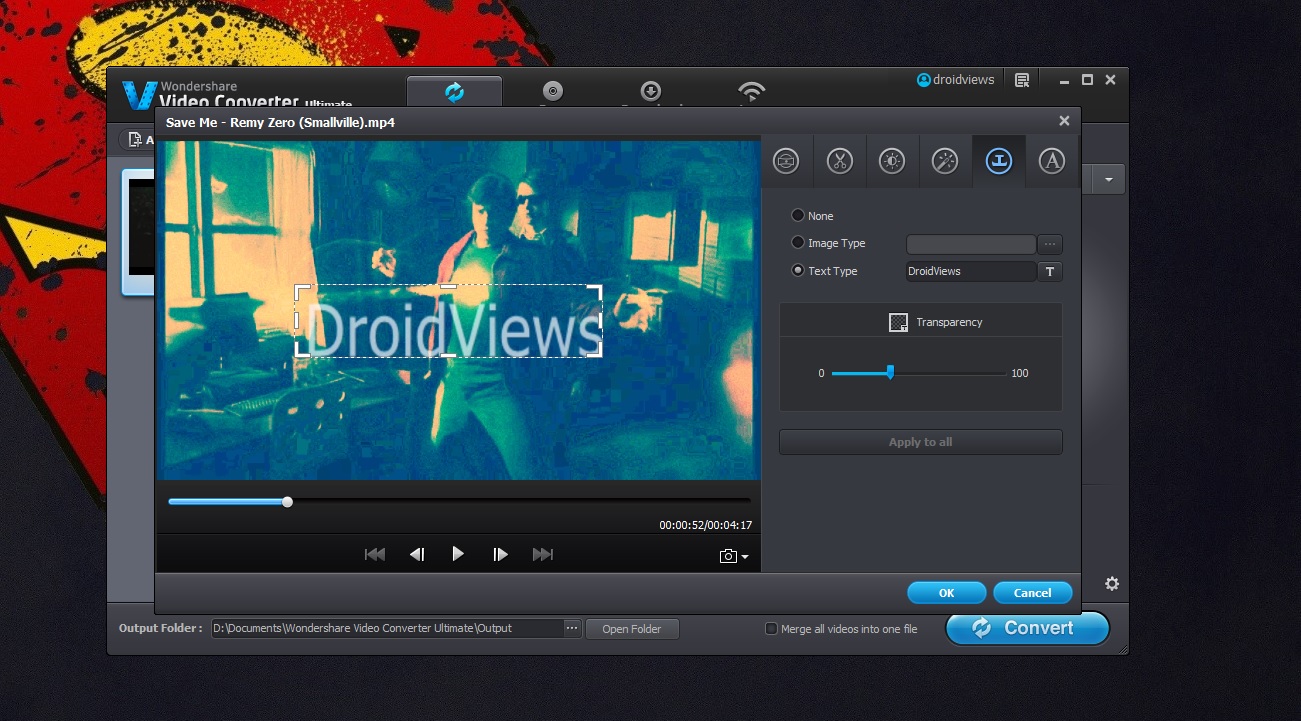Image resolution: width=1301 pixels, height=721 pixels.
Task: Select the None watermark option
Action: tap(798, 215)
